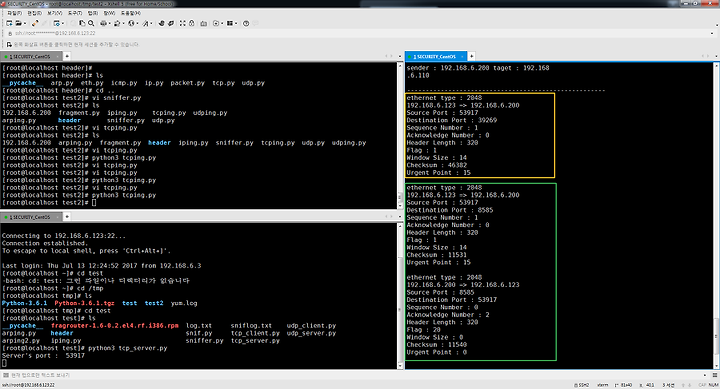Click the lock icon in address bar

(x=10, y=34)
